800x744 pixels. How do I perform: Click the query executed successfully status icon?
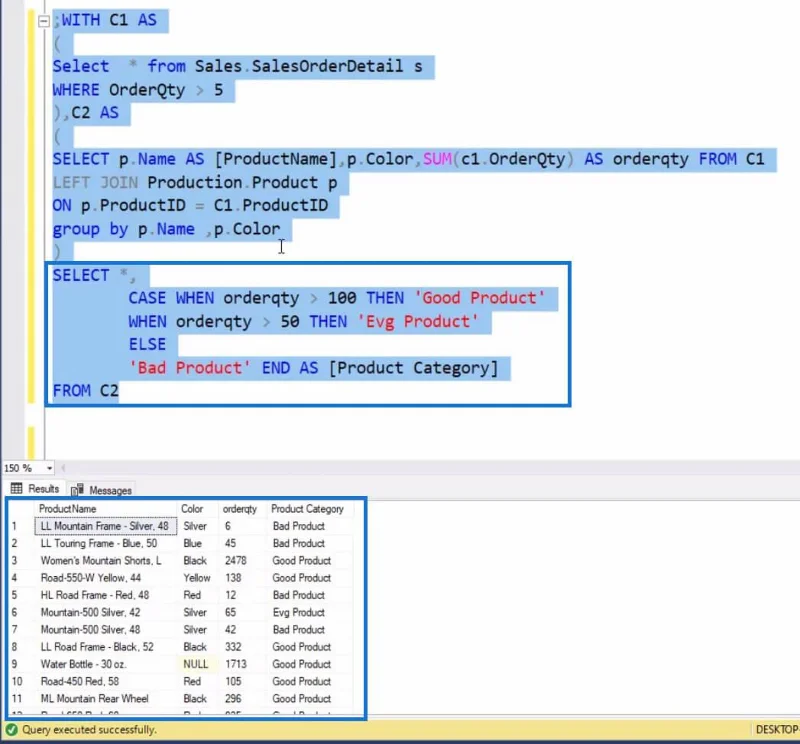12,730
